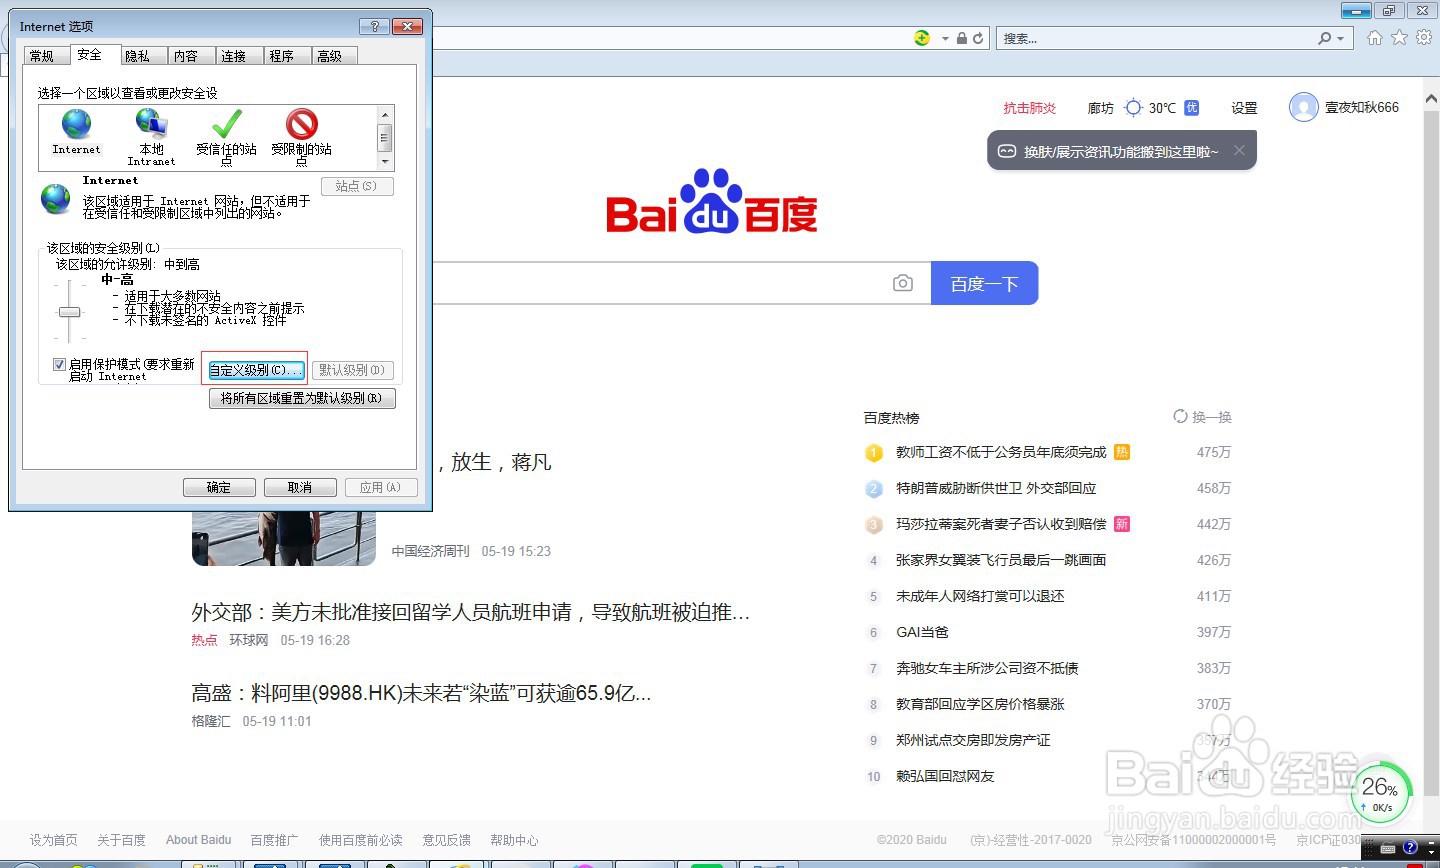Click the 廊坊 city weather text
The width and height of the screenshot is (1440, 868).
coord(1101,108)
